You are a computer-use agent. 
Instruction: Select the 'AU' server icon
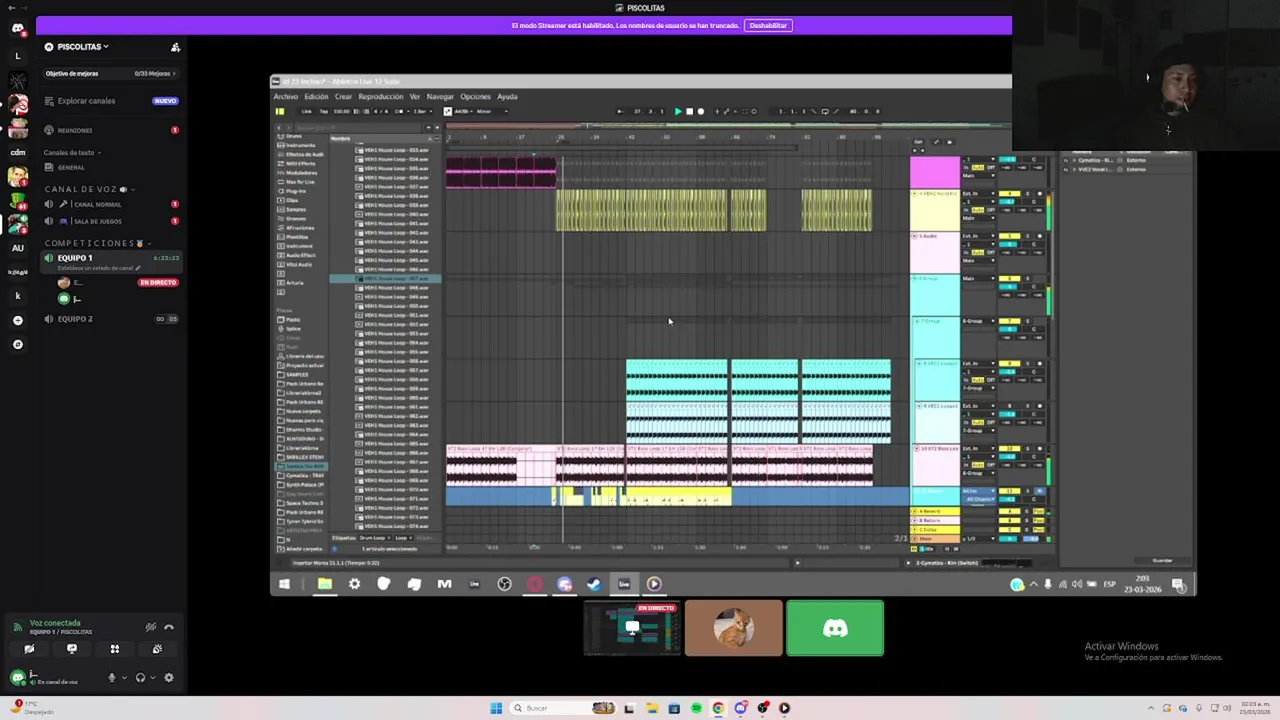click(x=17, y=248)
